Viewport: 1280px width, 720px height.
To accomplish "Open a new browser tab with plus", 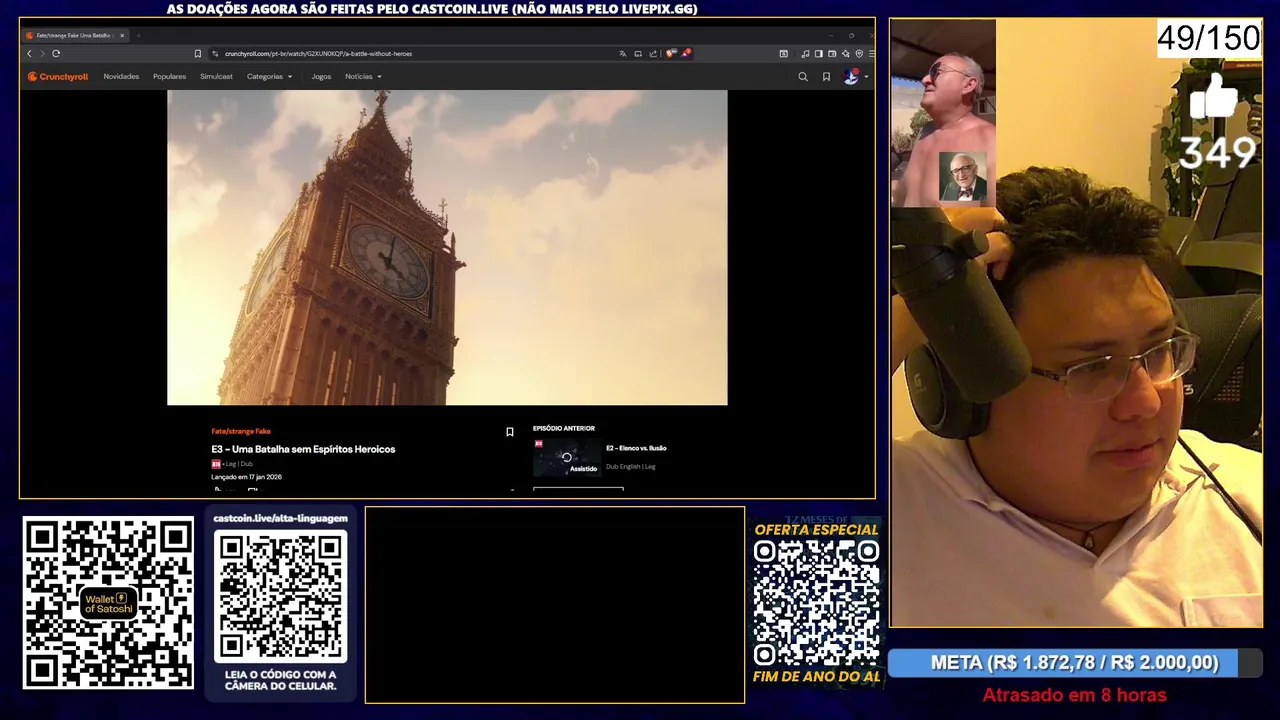I will pyautogui.click(x=139, y=35).
